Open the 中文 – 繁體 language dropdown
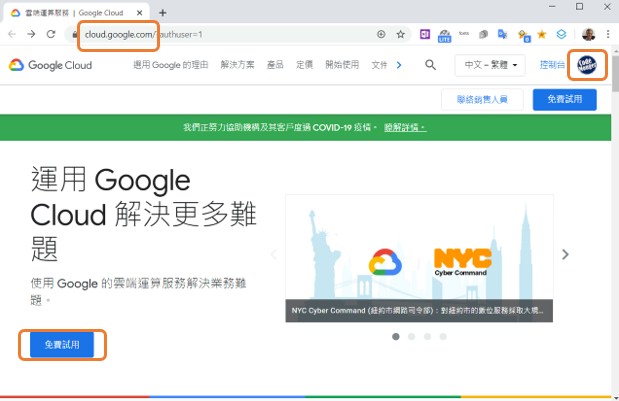 (490, 65)
